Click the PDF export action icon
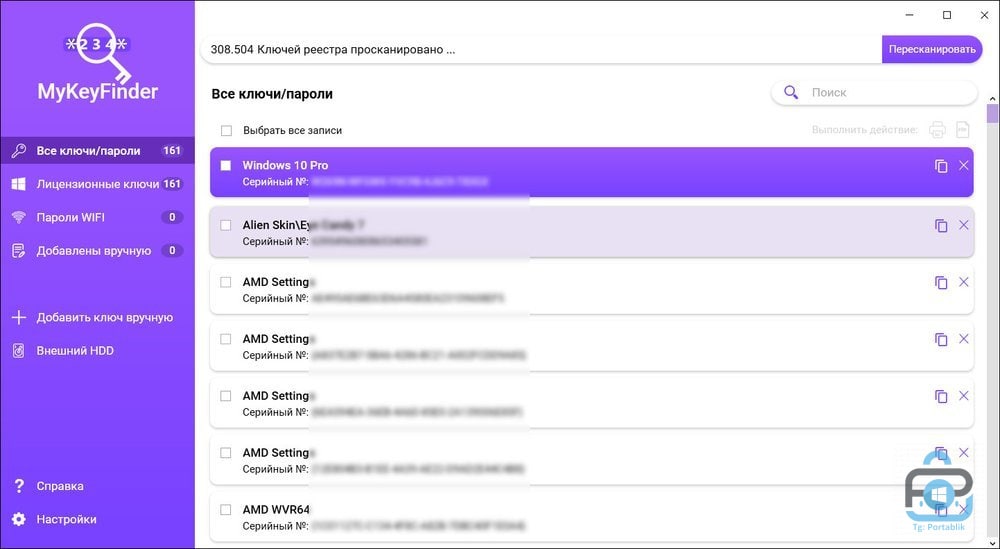This screenshot has height=549, width=1000. point(962,129)
